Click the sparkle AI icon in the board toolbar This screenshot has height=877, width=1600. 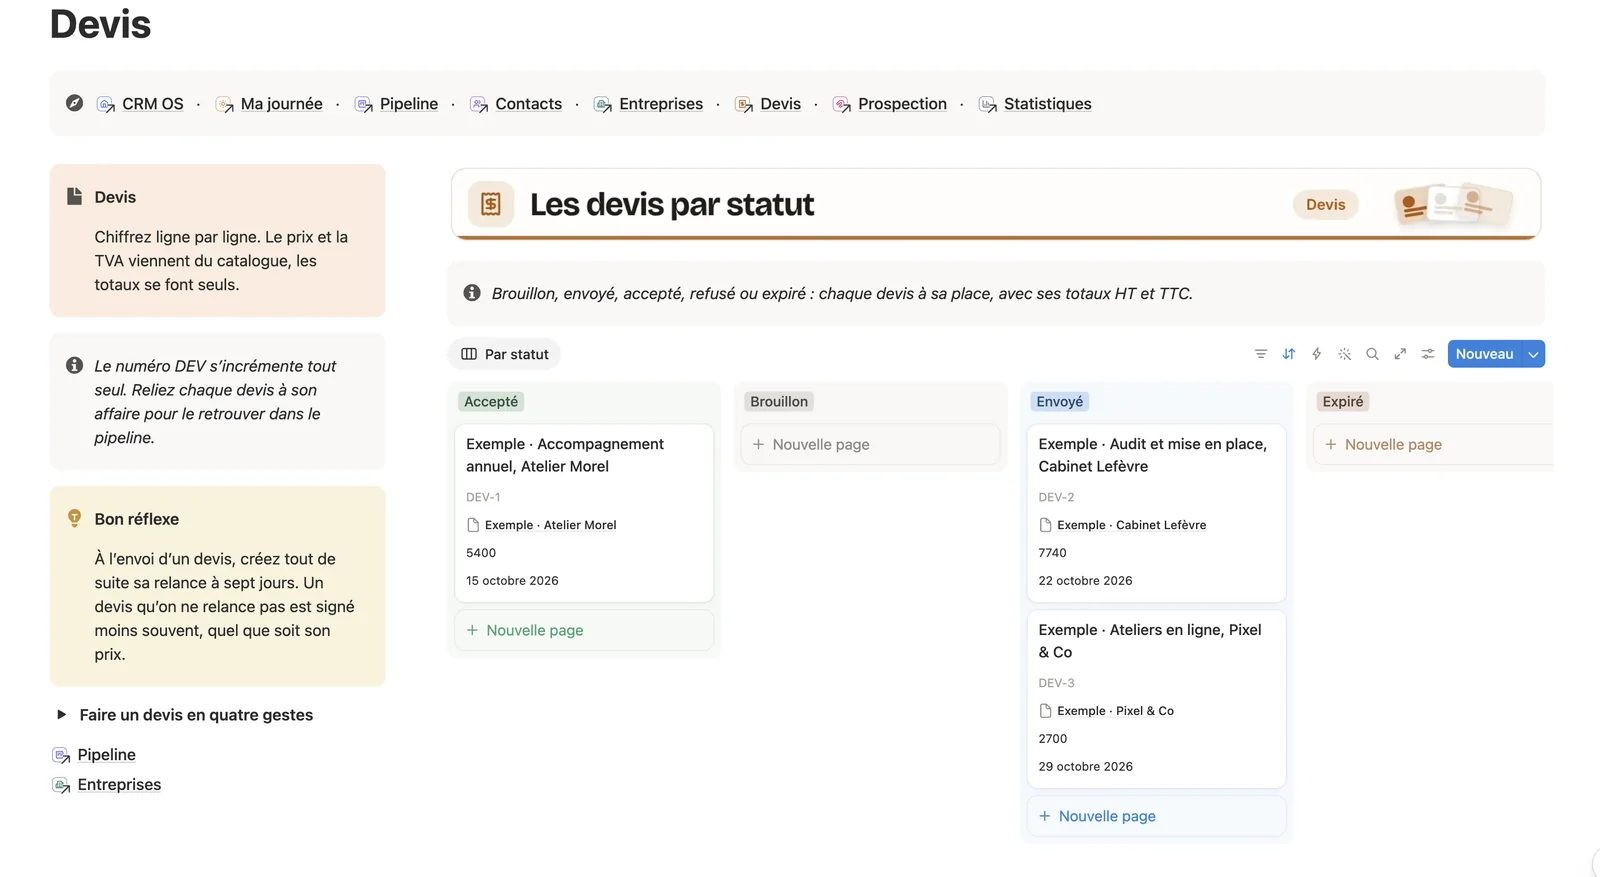tap(1345, 354)
